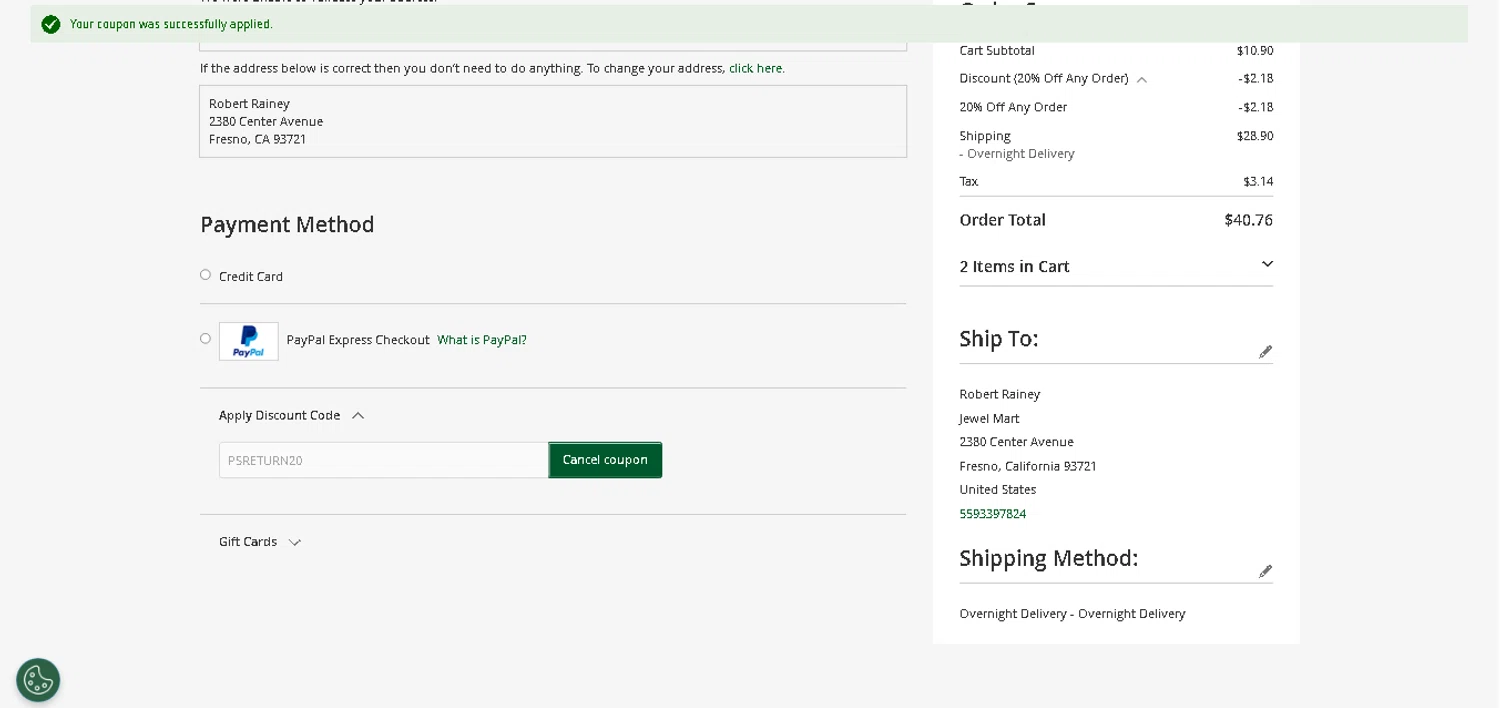
Task: Follow the "click here" address change link
Action: [756, 68]
